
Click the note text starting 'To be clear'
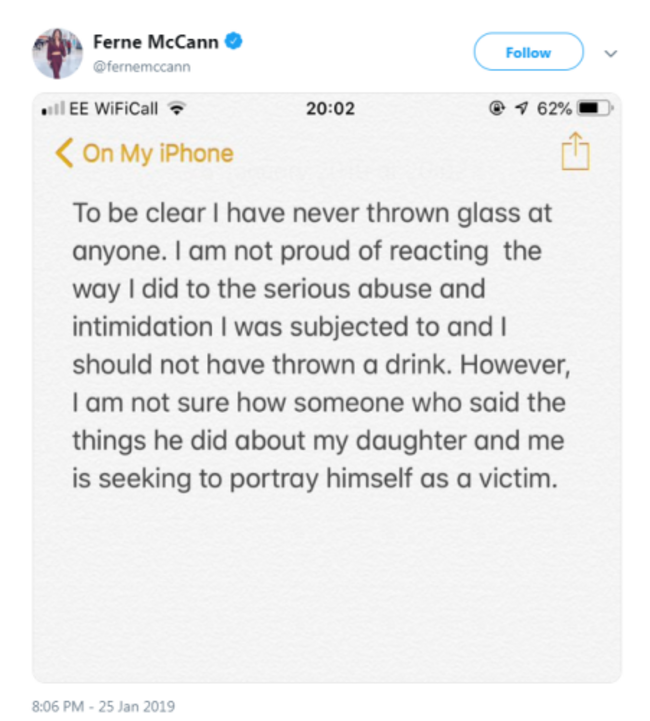[x=321, y=346]
